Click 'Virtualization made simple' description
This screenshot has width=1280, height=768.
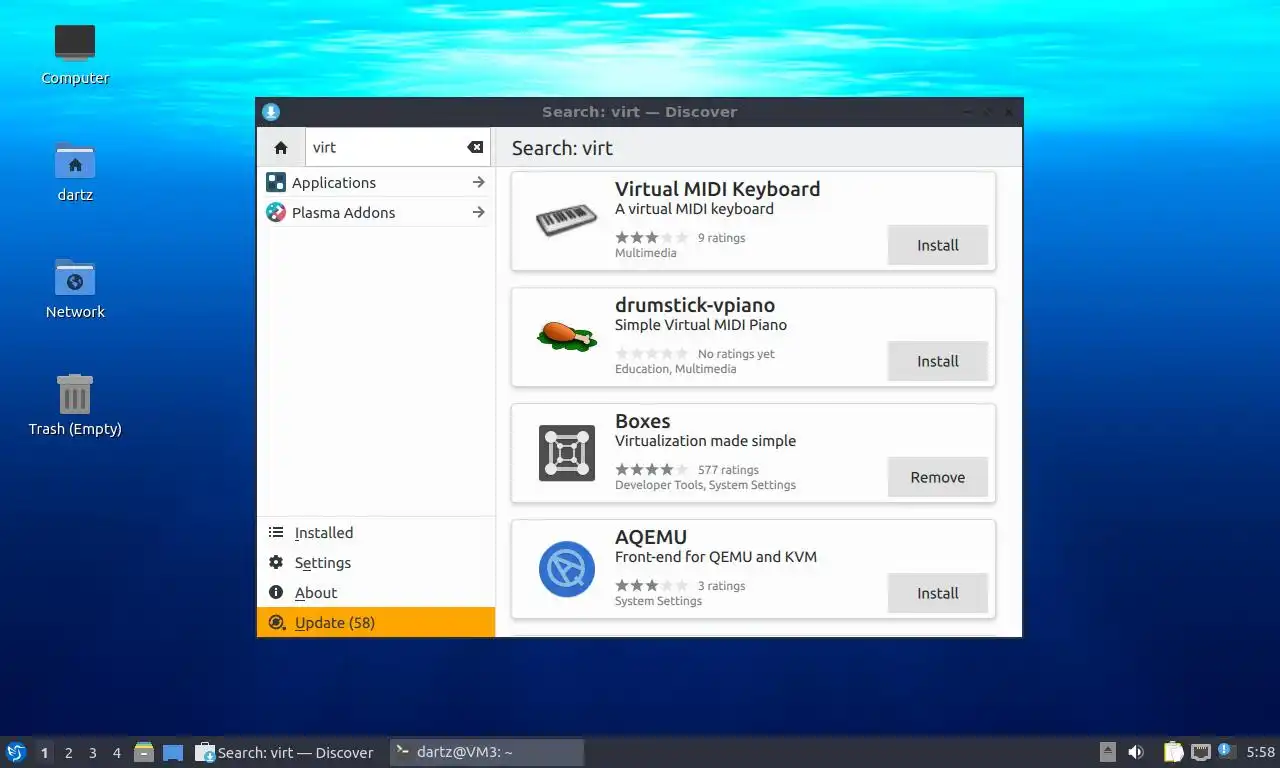[706, 441]
